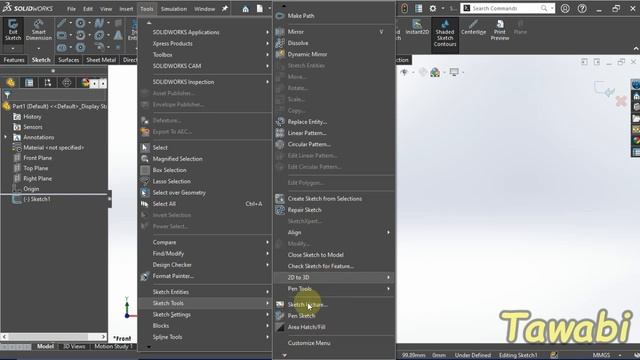Switch to the Features tab
Viewport: 640px width, 360px height.
[14, 60]
